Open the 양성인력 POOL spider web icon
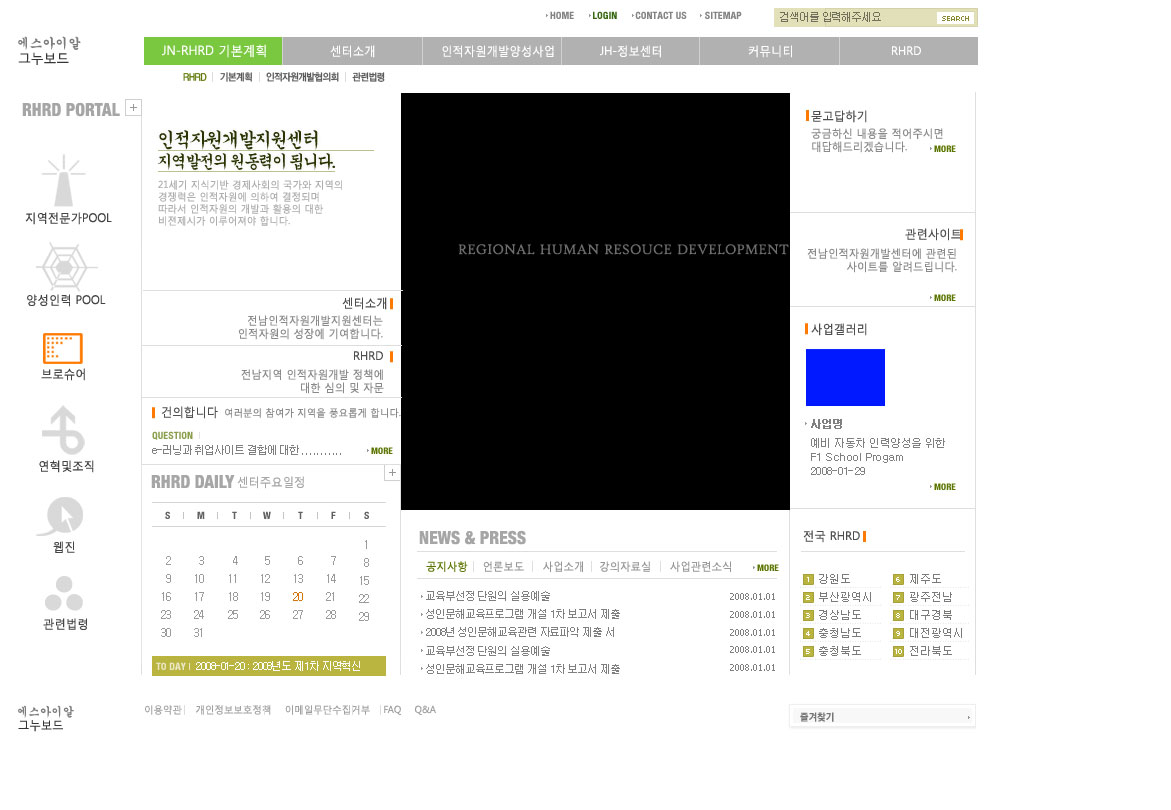 coord(66,267)
